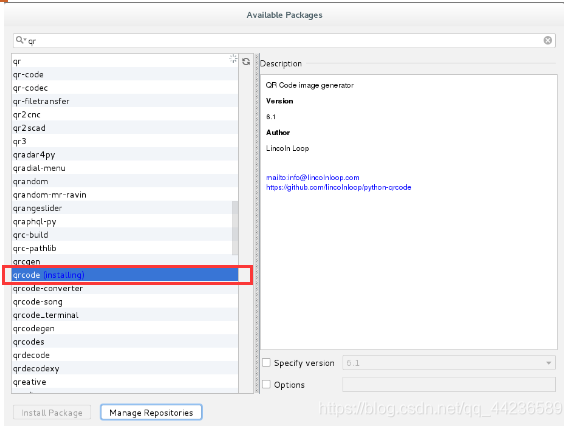Select the qr-filetransfer package
This screenshot has height=427, width=572.
pyautogui.click(x=125, y=101)
